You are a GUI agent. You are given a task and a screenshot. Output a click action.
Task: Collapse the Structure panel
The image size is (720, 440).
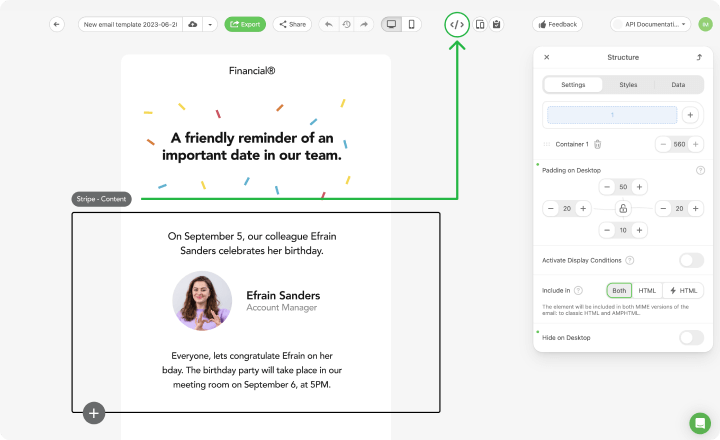click(x=699, y=57)
